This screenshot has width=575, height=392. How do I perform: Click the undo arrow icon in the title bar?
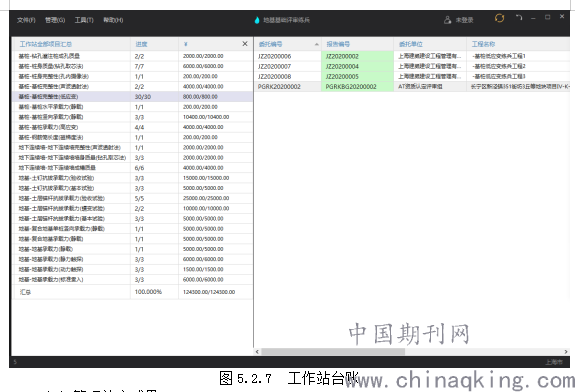[519, 18]
